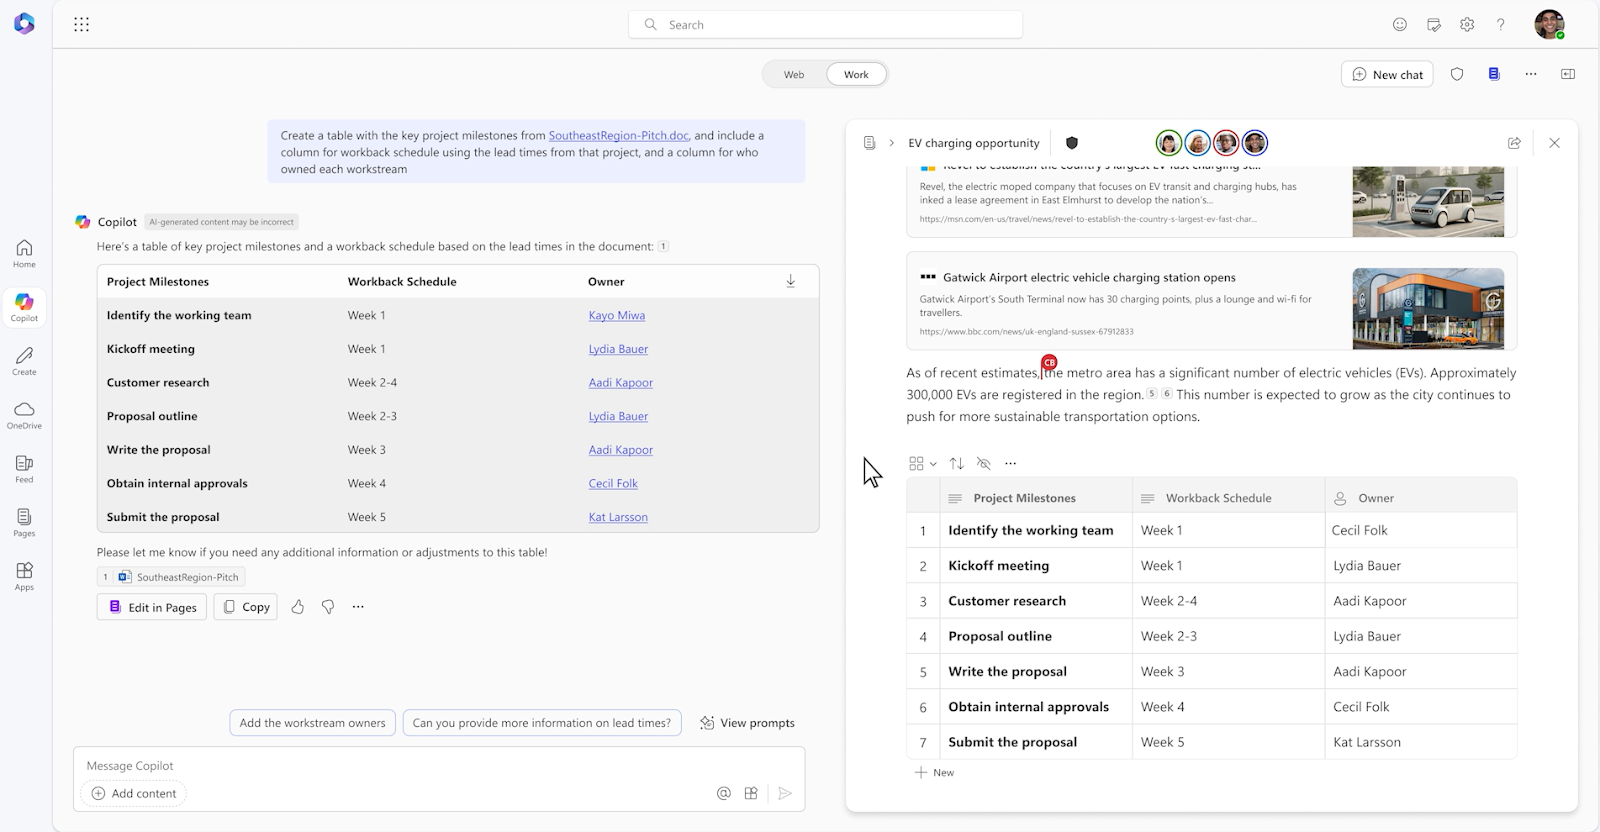Download the milestones table with the arrow icon
Viewport: 1600px width, 832px height.
pos(790,281)
